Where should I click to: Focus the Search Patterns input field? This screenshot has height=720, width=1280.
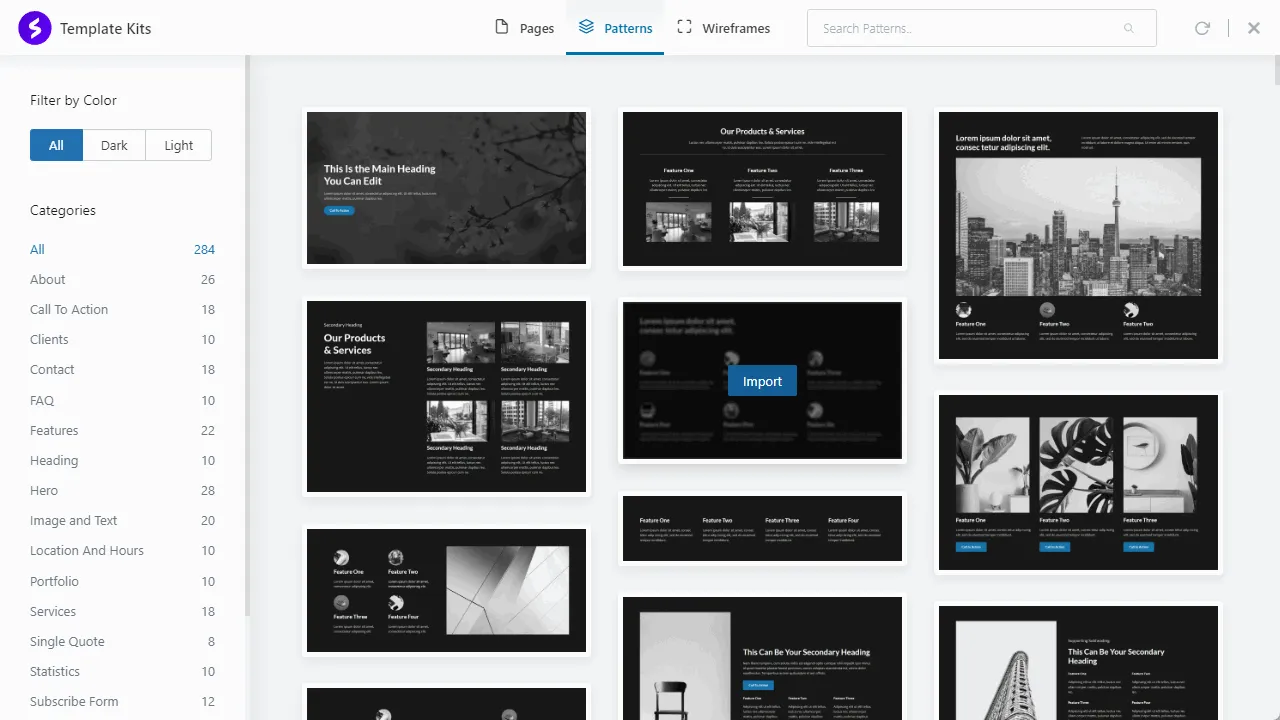(981, 28)
